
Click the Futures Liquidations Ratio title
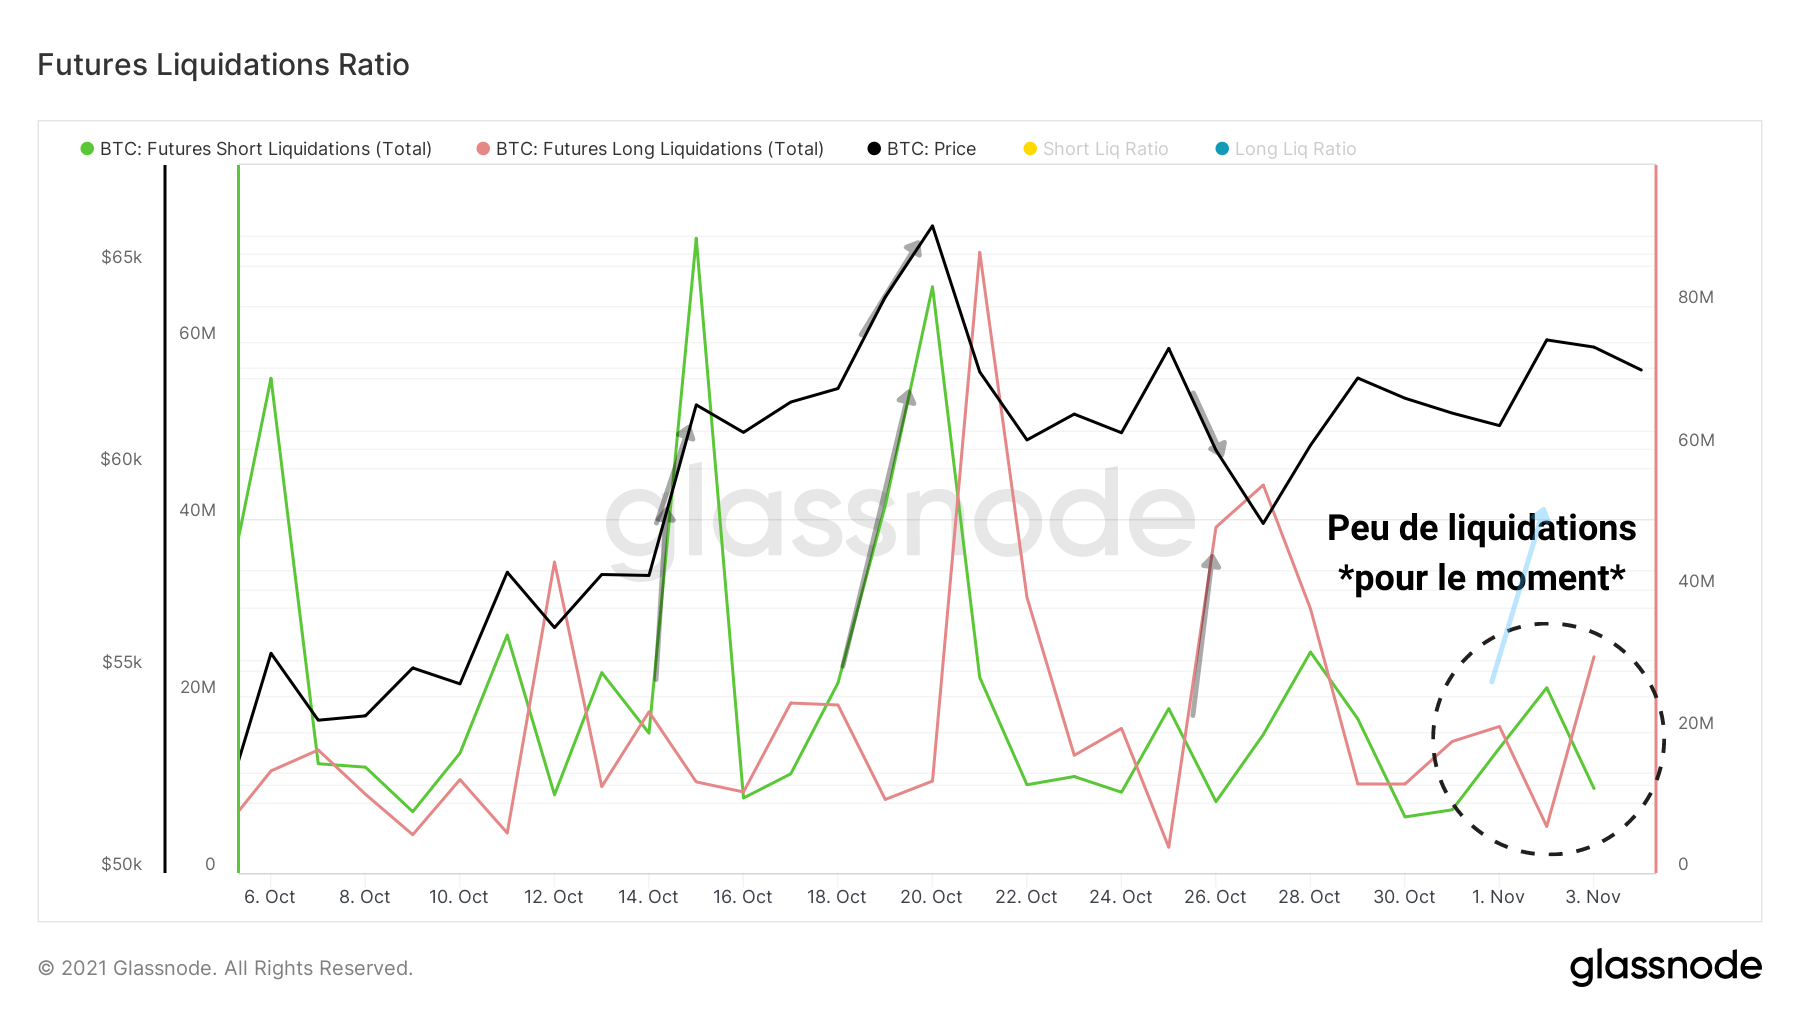(x=223, y=65)
